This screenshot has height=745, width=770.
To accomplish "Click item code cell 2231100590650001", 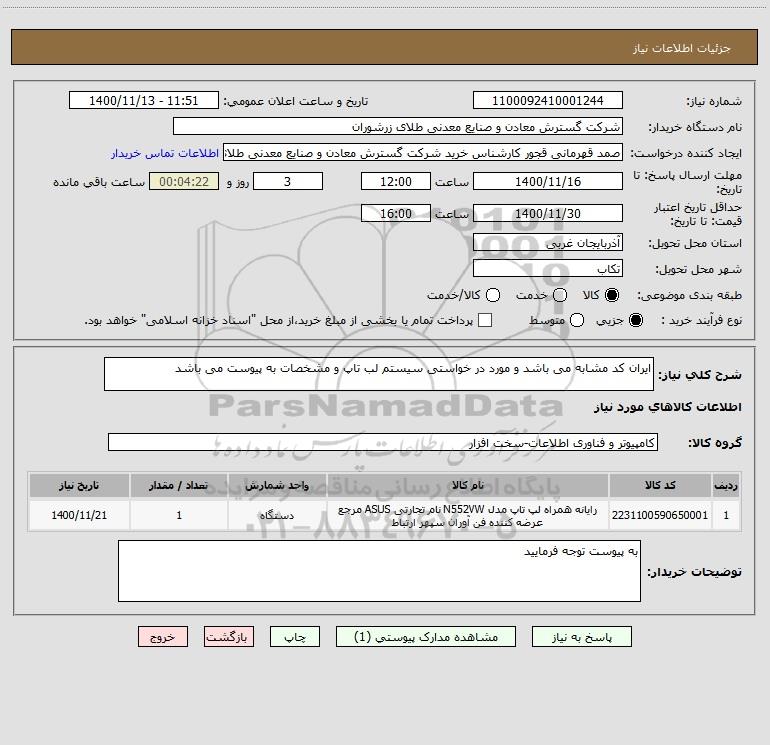I will point(660,515).
